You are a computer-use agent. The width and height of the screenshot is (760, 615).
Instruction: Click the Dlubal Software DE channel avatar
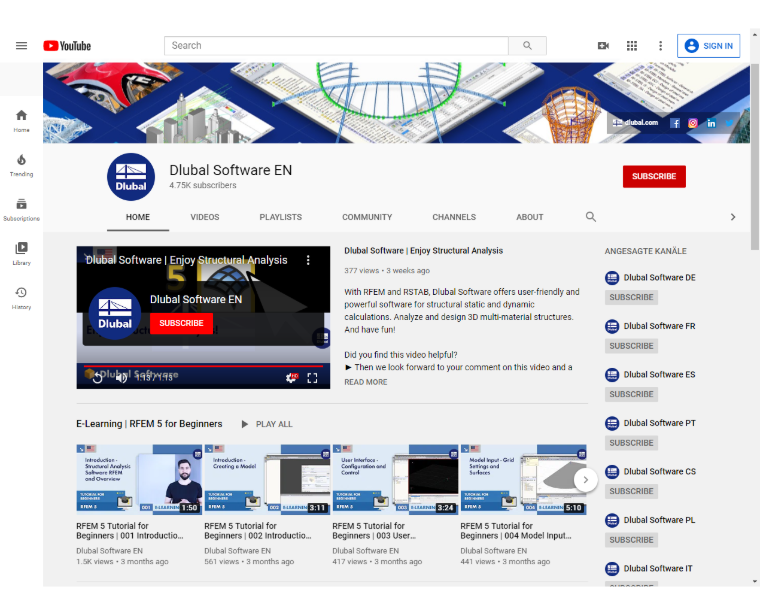(x=612, y=278)
